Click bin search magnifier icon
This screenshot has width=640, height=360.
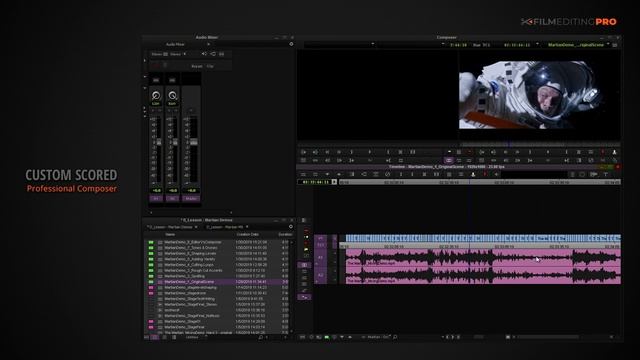coord(260,338)
